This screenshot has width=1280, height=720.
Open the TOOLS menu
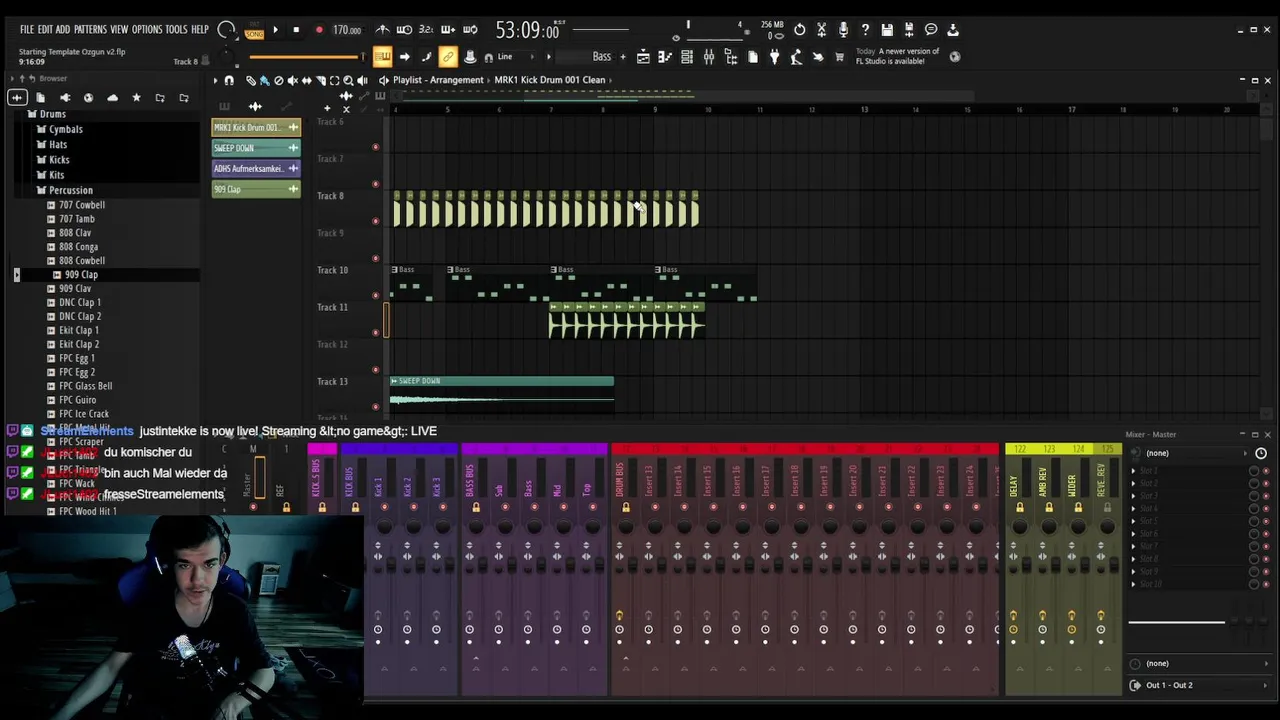[176, 30]
